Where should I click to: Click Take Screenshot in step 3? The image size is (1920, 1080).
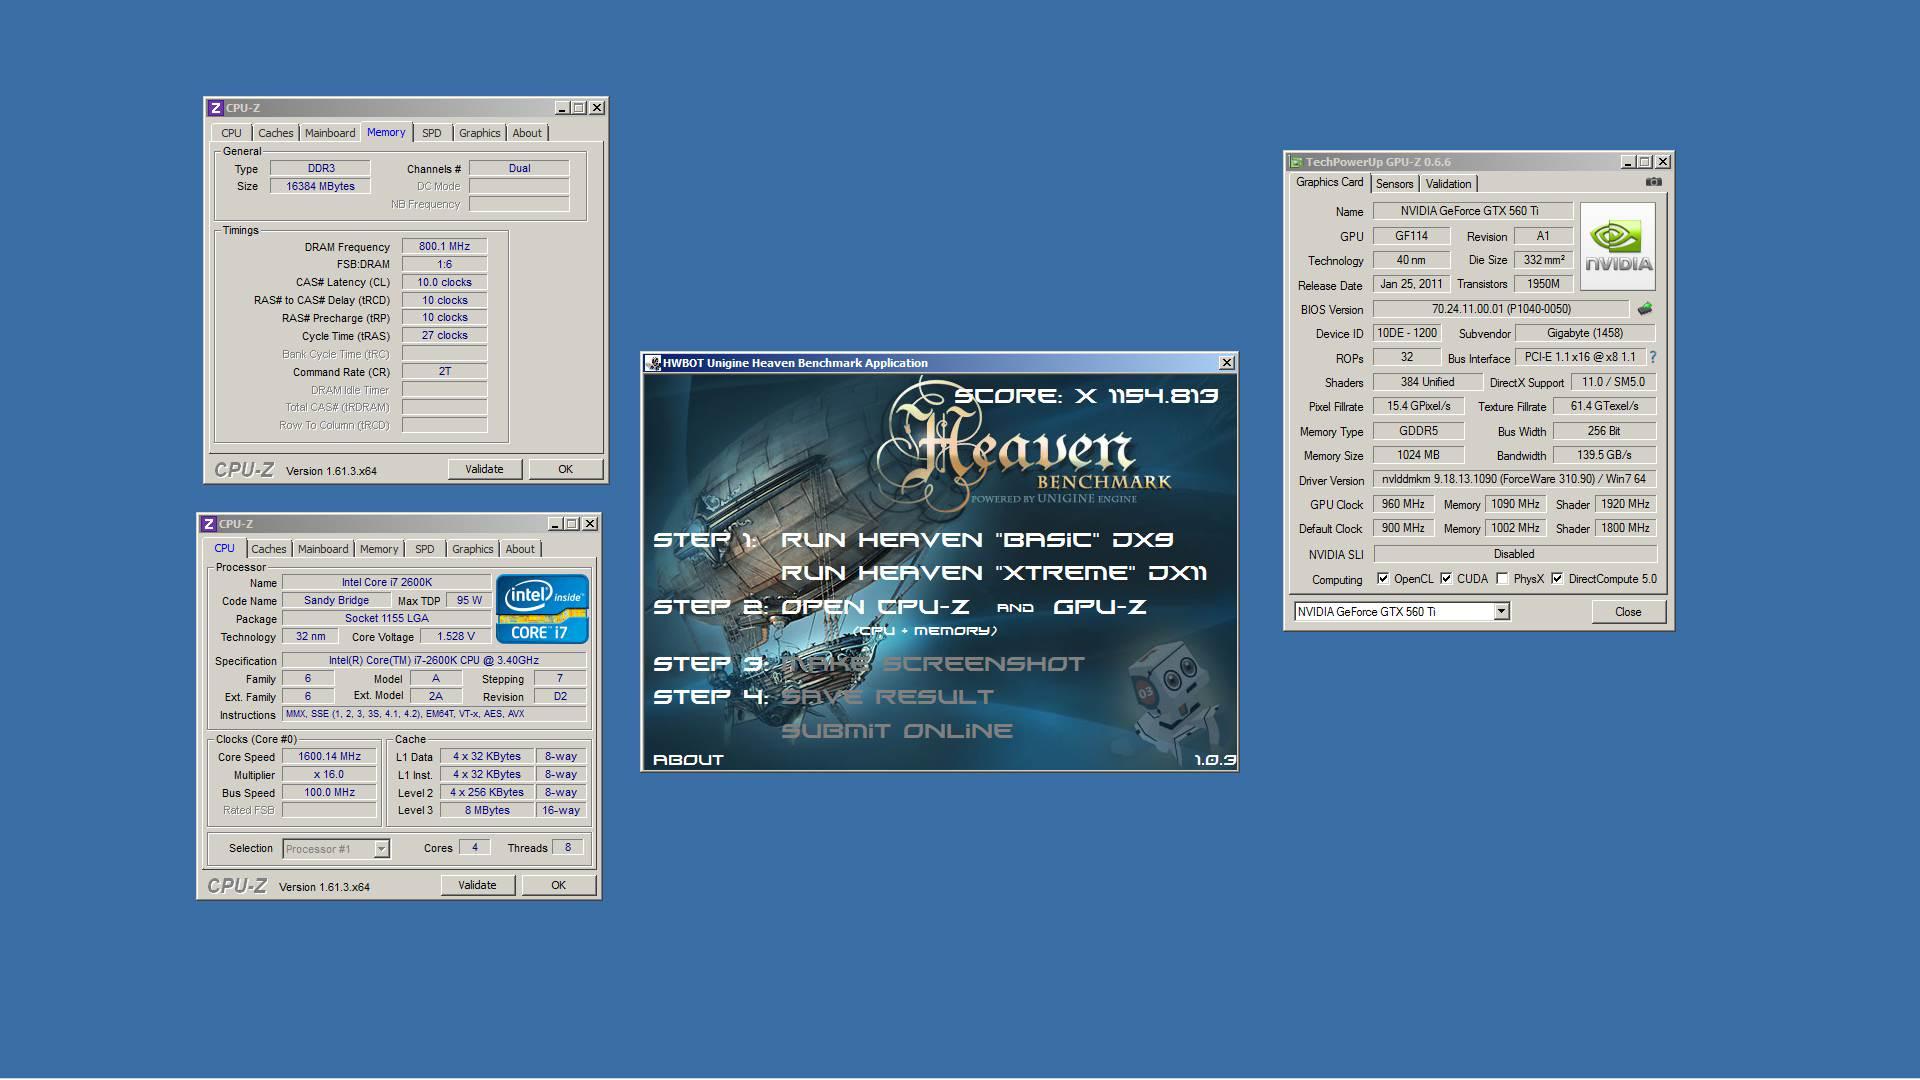[x=933, y=664]
